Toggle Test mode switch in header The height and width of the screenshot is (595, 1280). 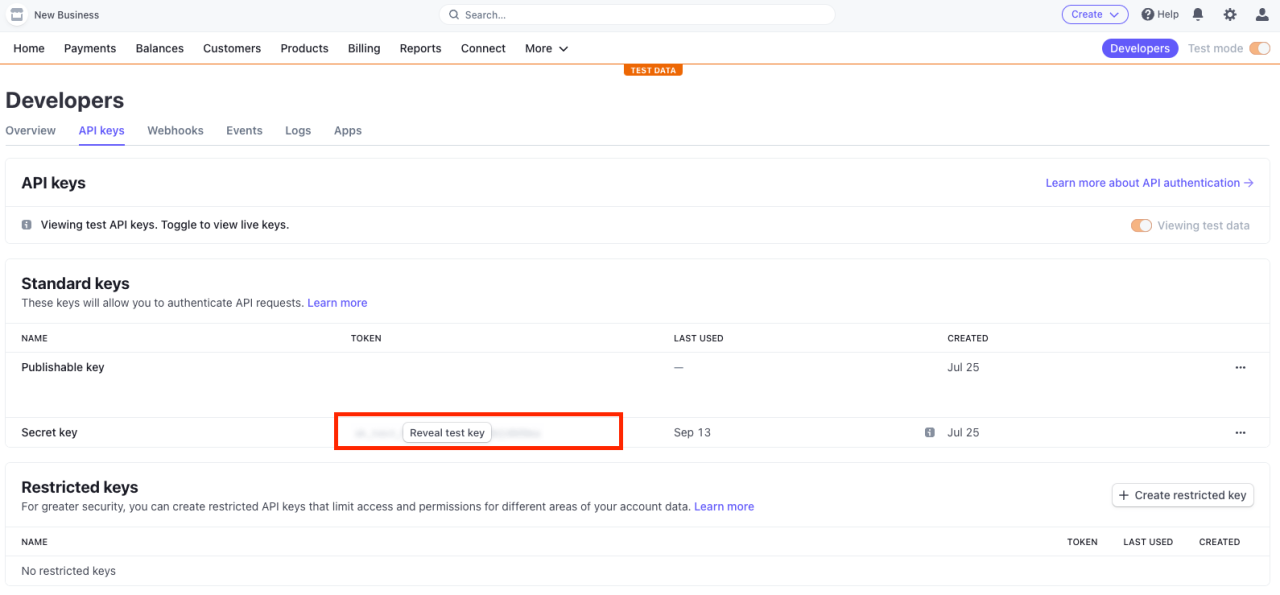click(x=1260, y=48)
